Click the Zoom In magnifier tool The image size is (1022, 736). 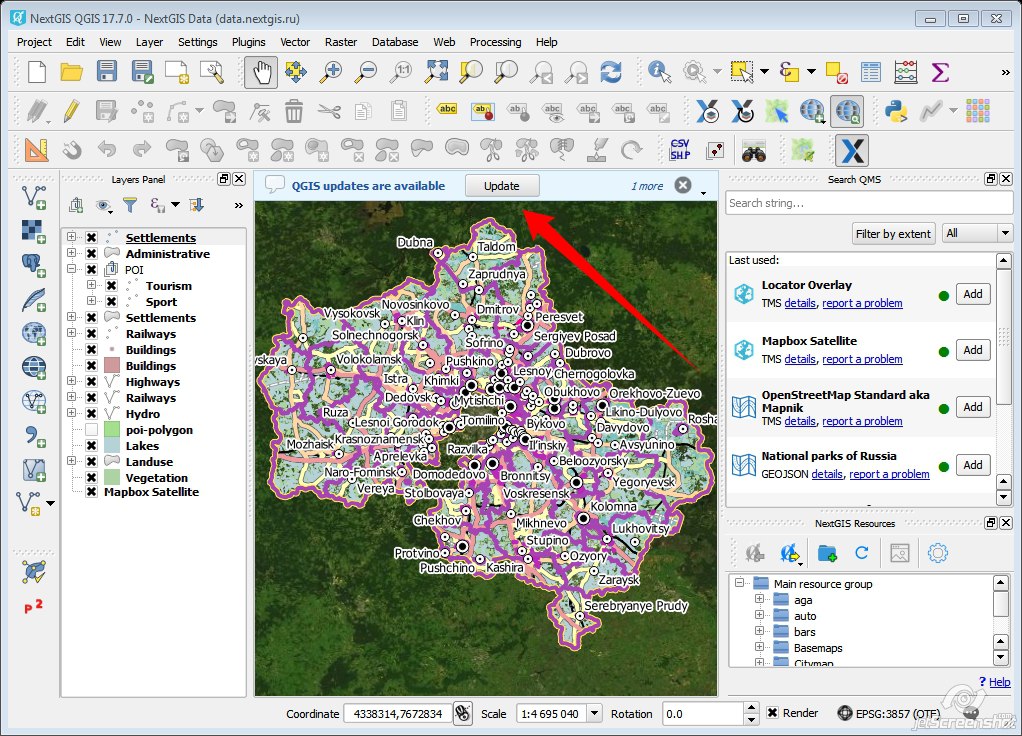click(x=331, y=72)
